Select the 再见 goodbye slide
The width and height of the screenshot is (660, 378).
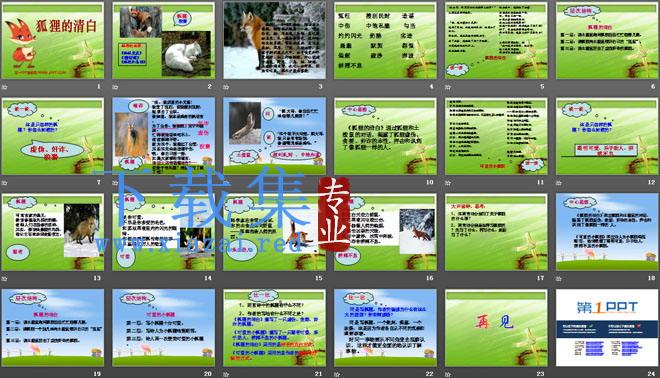click(x=496, y=327)
